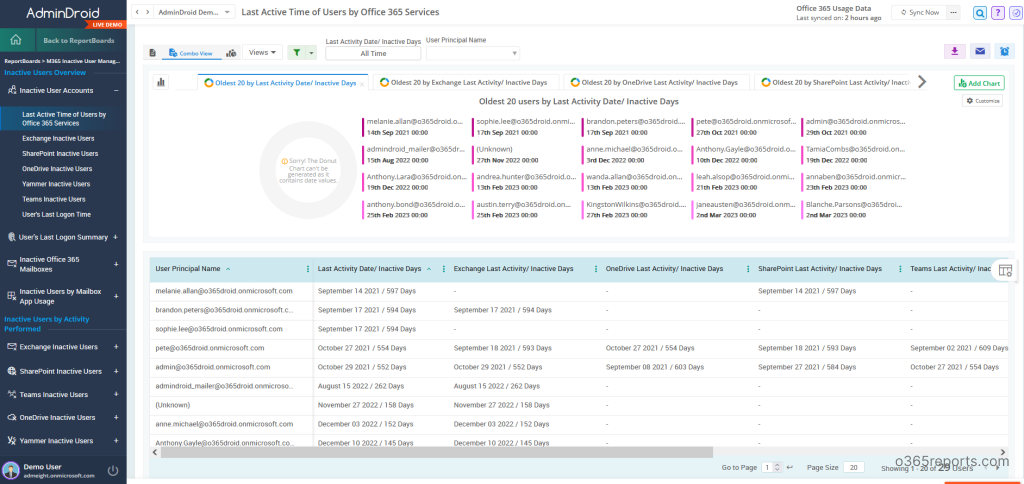Switch to Combo View tab
The height and width of the screenshot is (484, 1024).
pos(190,53)
